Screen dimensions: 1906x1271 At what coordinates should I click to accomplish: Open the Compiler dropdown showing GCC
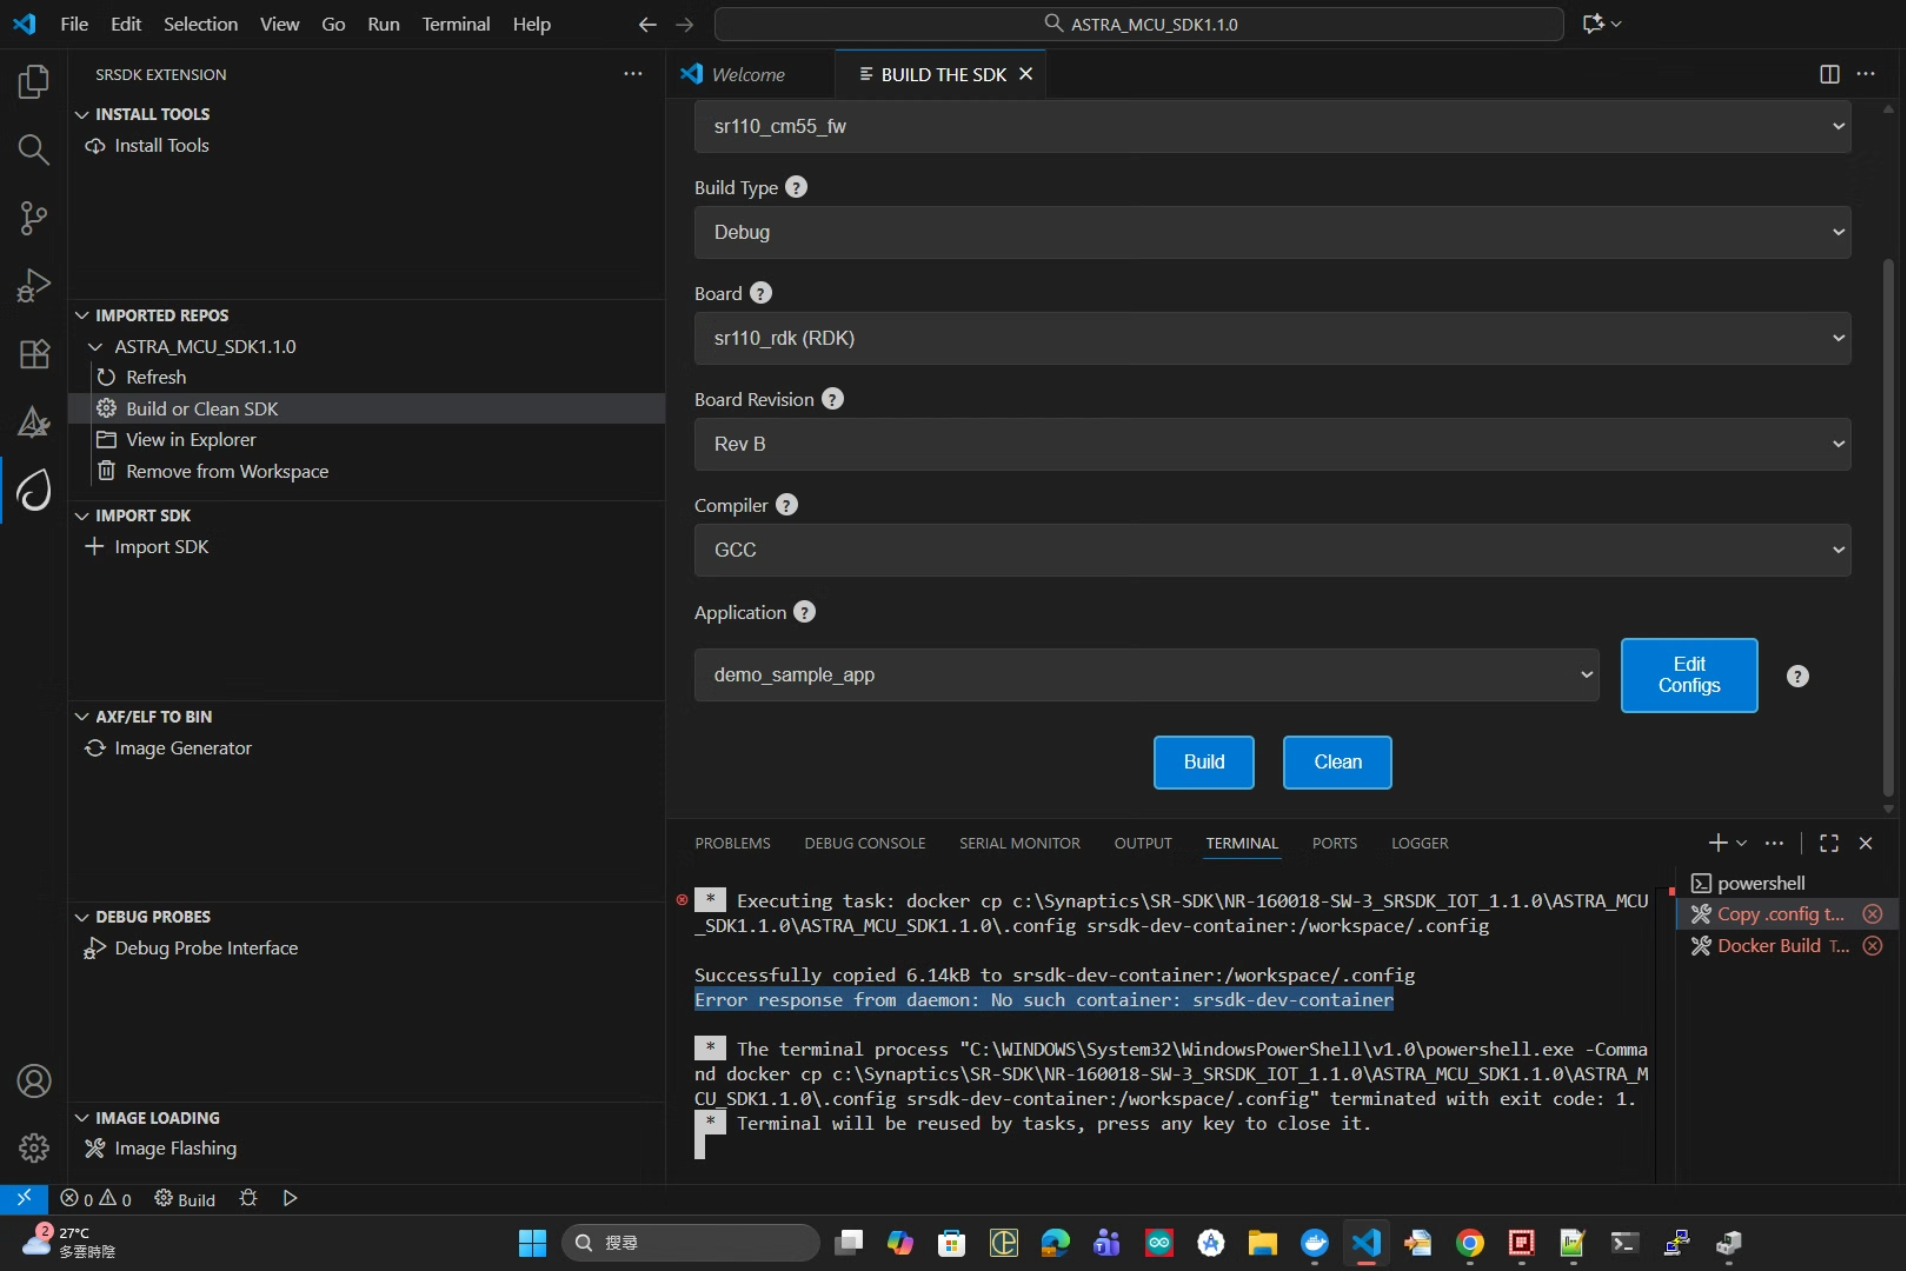[x=1272, y=550]
